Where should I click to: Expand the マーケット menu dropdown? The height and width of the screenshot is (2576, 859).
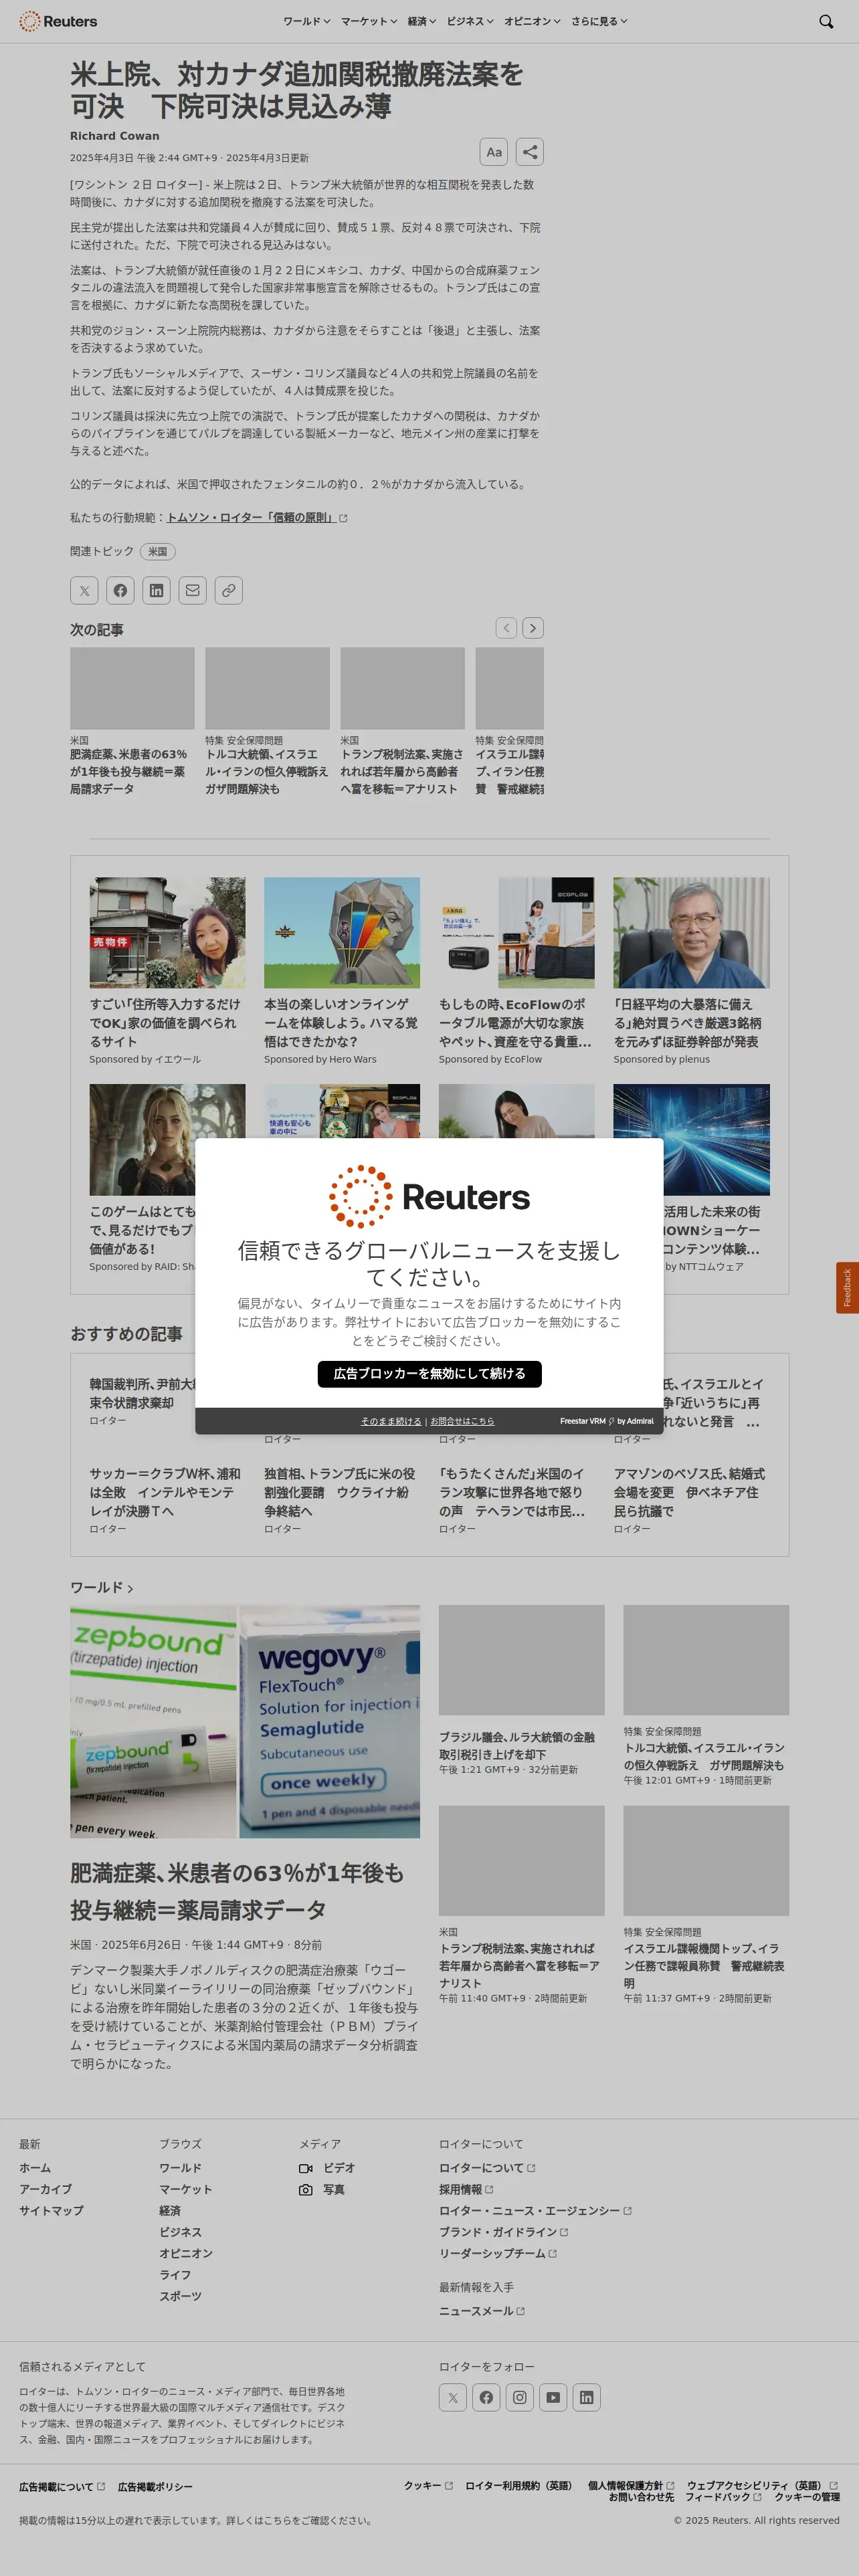(369, 21)
